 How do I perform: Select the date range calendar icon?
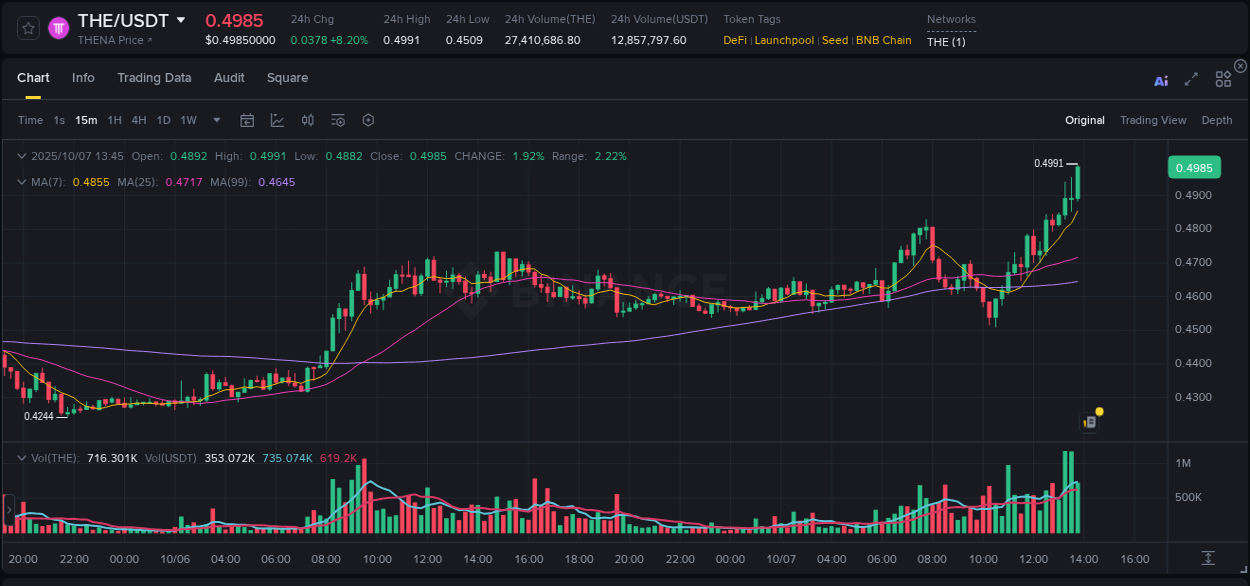[247, 120]
